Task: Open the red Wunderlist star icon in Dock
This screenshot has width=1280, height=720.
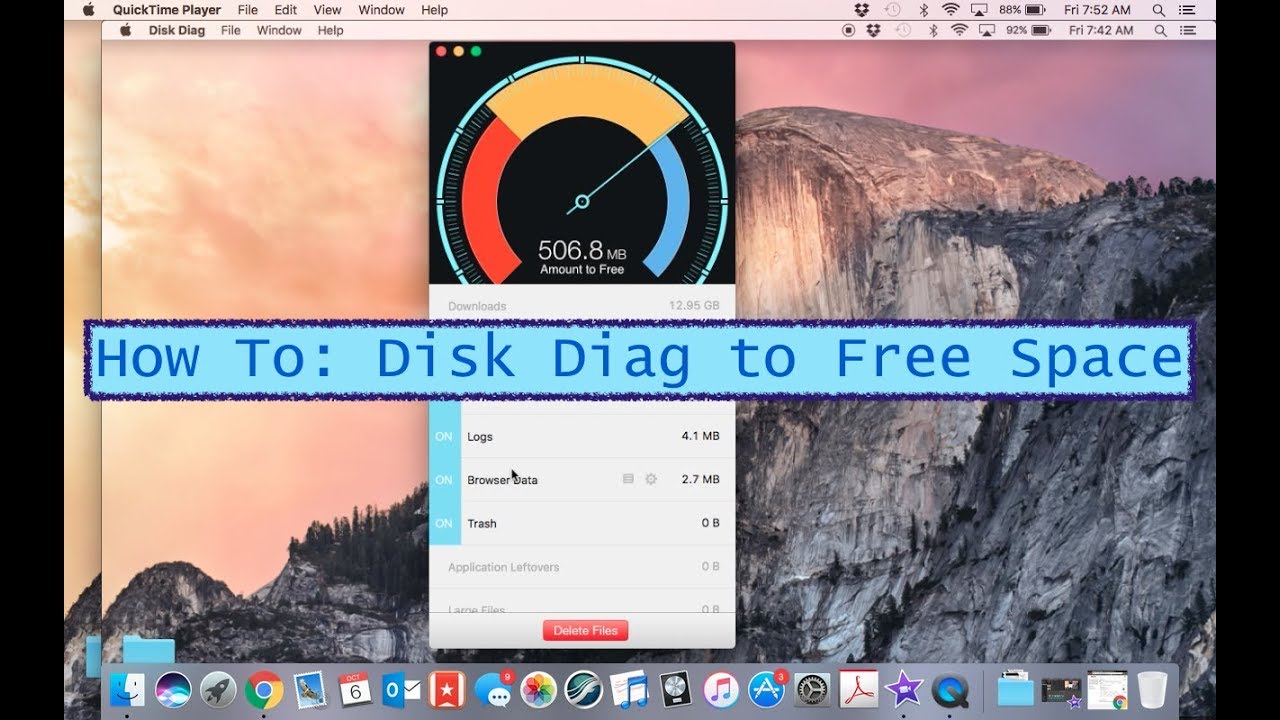Action: click(446, 689)
